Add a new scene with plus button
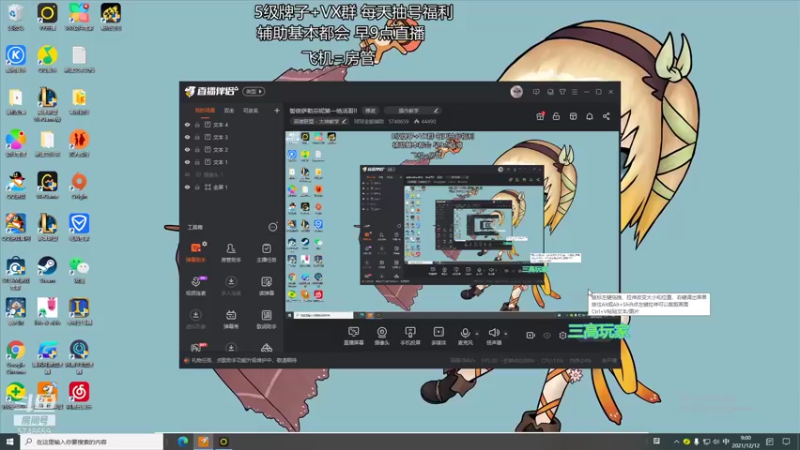Screen dimensions: 800x450 click(277, 110)
